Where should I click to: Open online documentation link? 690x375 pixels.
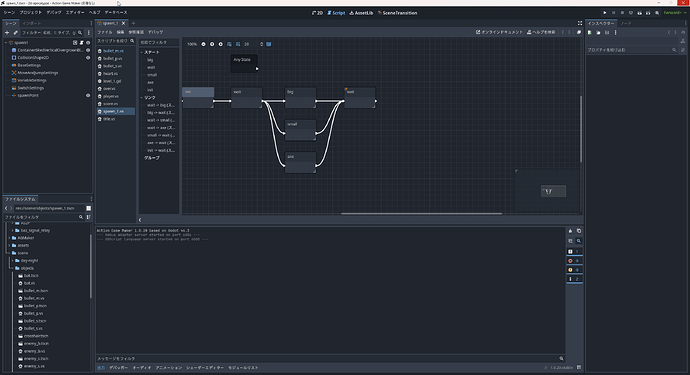(499, 32)
